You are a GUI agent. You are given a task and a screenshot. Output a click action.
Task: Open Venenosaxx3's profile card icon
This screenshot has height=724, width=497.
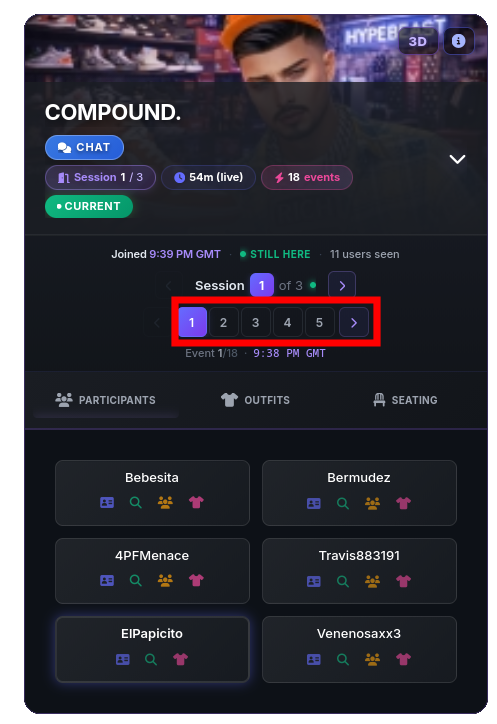[x=314, y=659]
